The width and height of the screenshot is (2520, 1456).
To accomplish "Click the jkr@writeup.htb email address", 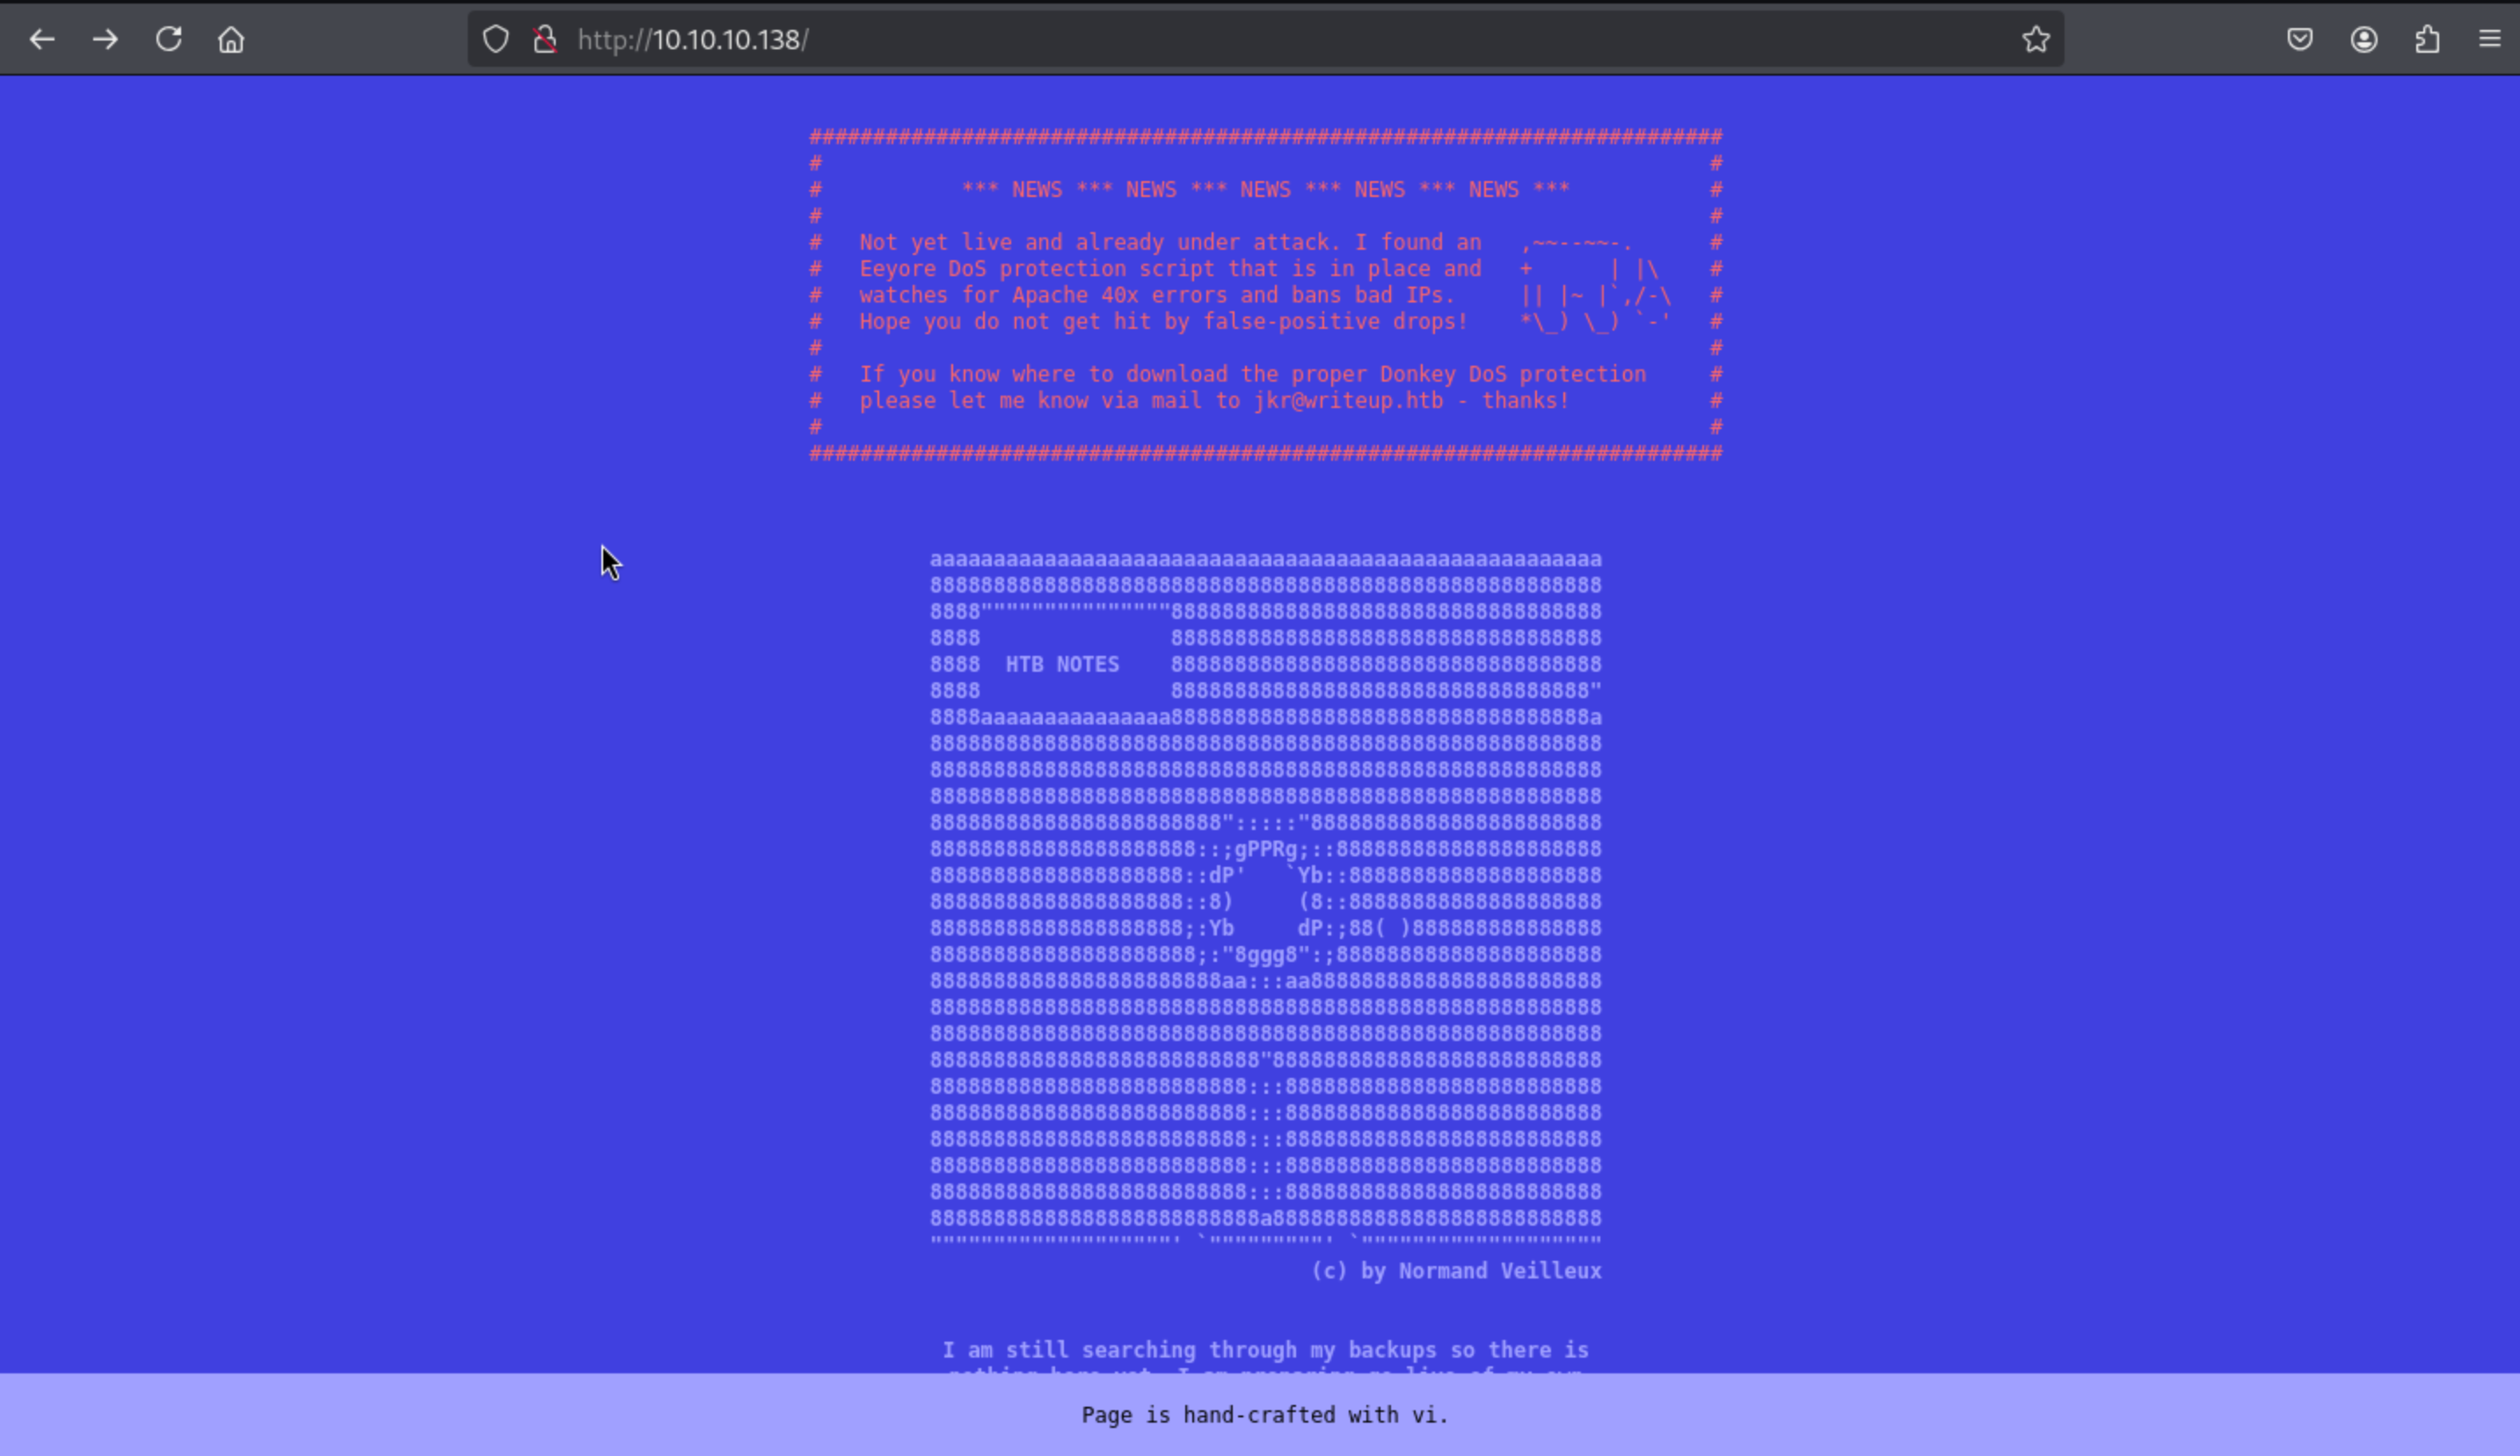I will [1348, 401].
